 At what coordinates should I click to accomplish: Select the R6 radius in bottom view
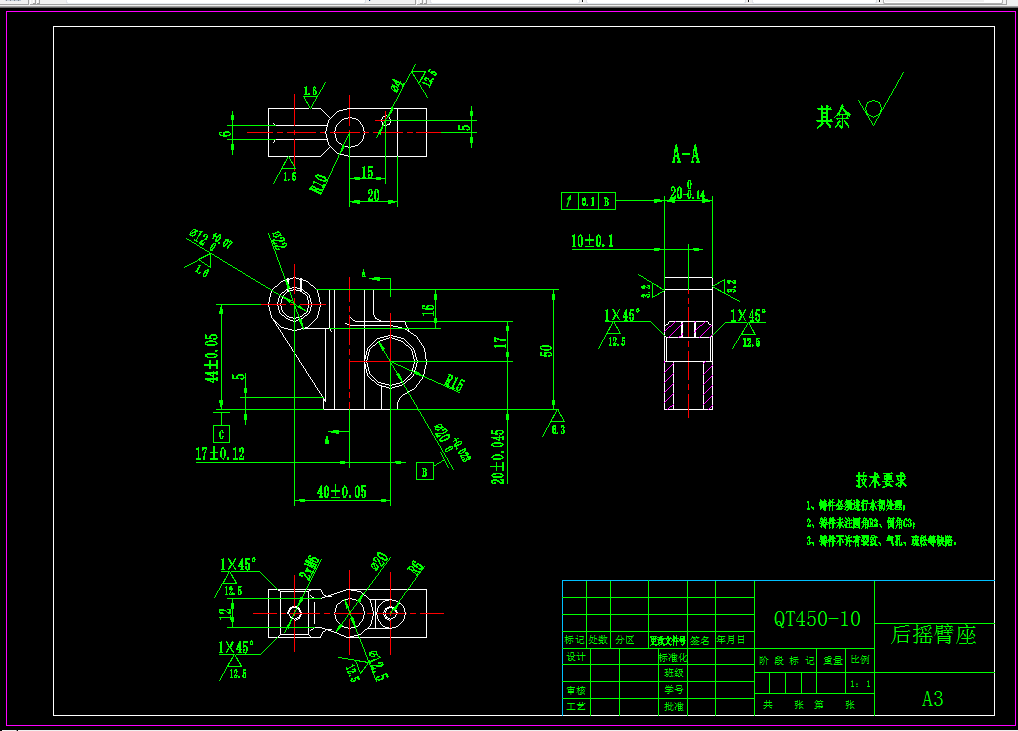[416, 567]
